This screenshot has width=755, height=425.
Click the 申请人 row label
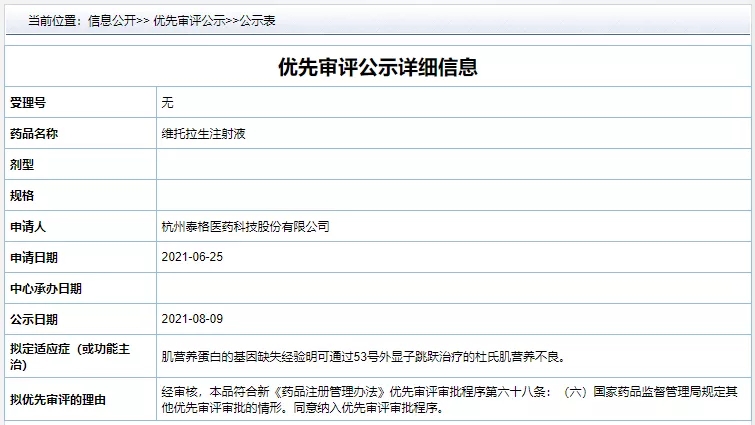28,226
